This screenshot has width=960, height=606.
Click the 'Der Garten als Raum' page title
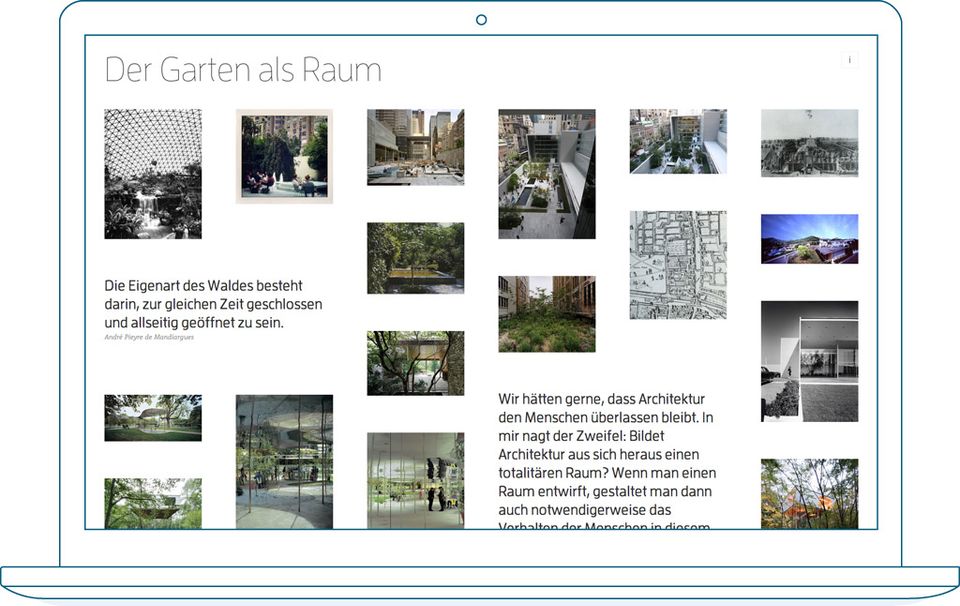243,70
